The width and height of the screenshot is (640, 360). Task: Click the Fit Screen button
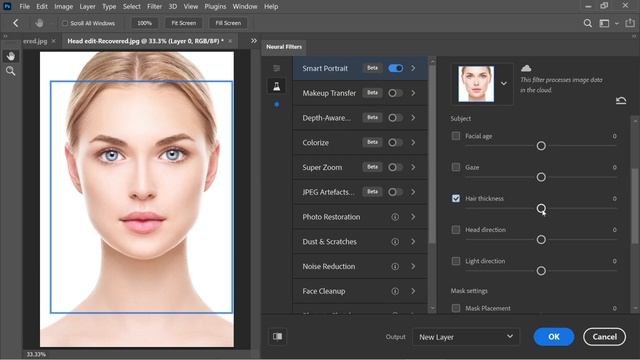pyautogui.click(x=184, y=23)
